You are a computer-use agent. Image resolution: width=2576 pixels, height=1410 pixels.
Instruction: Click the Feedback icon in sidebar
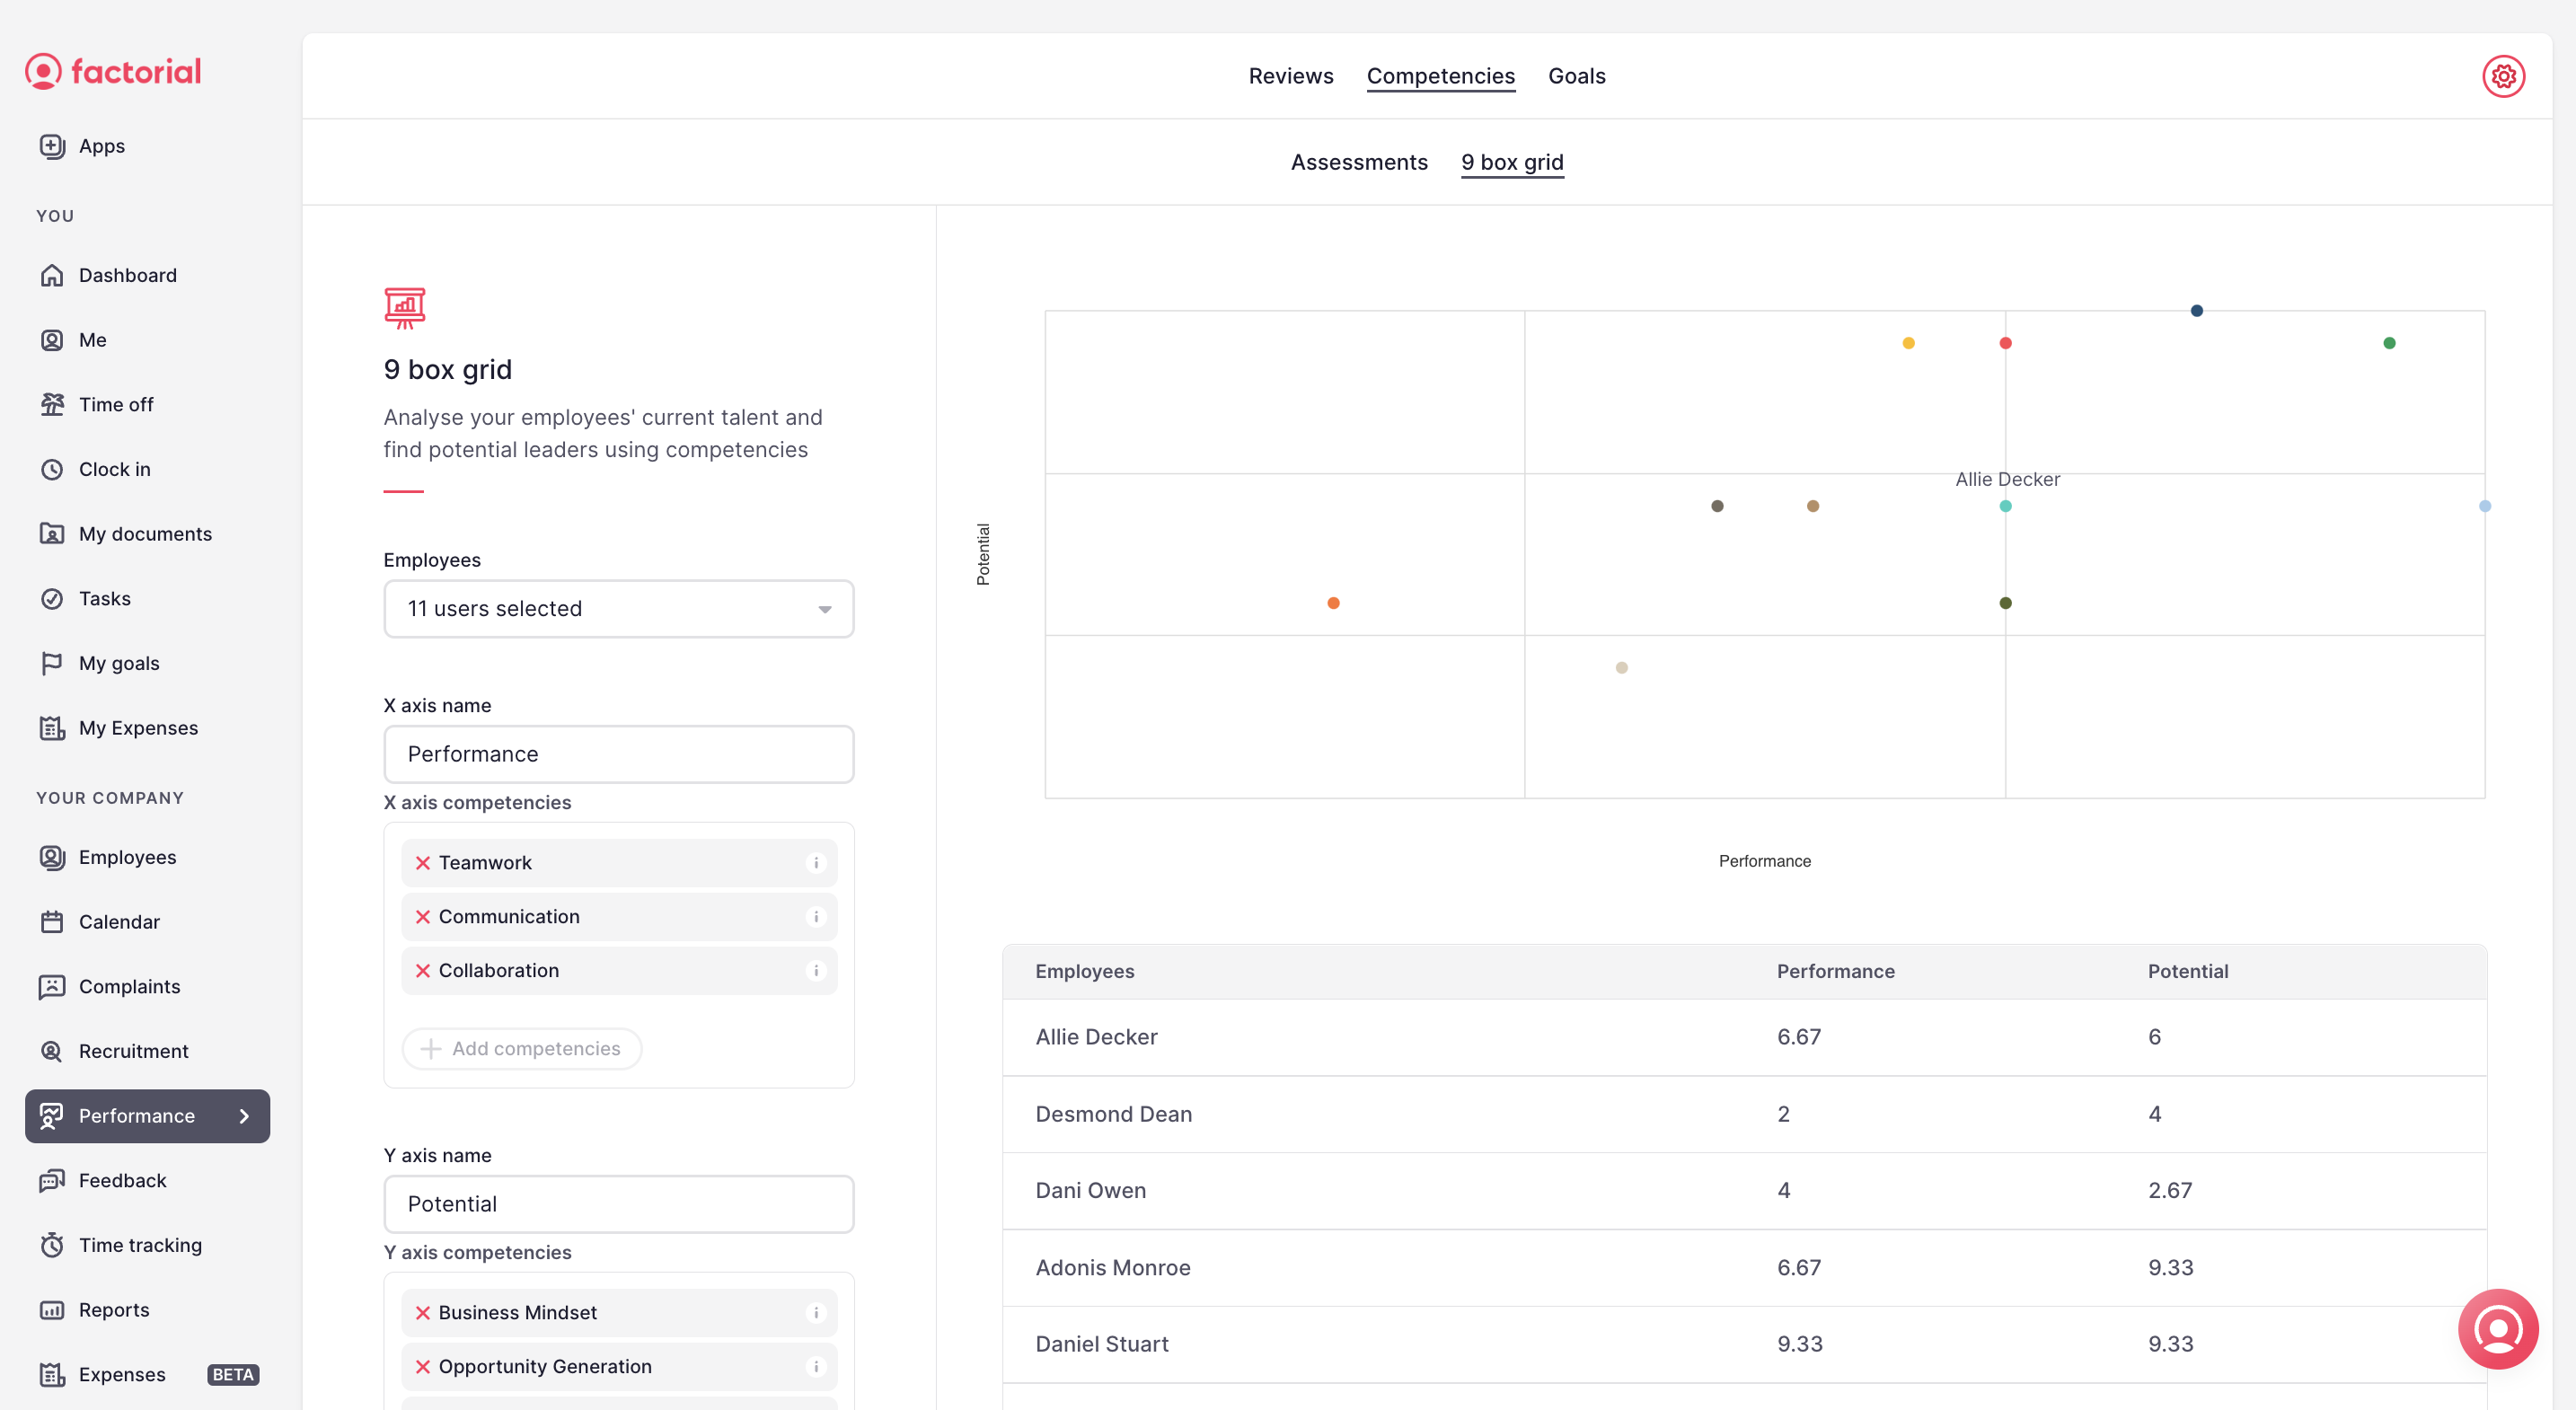50,1181
